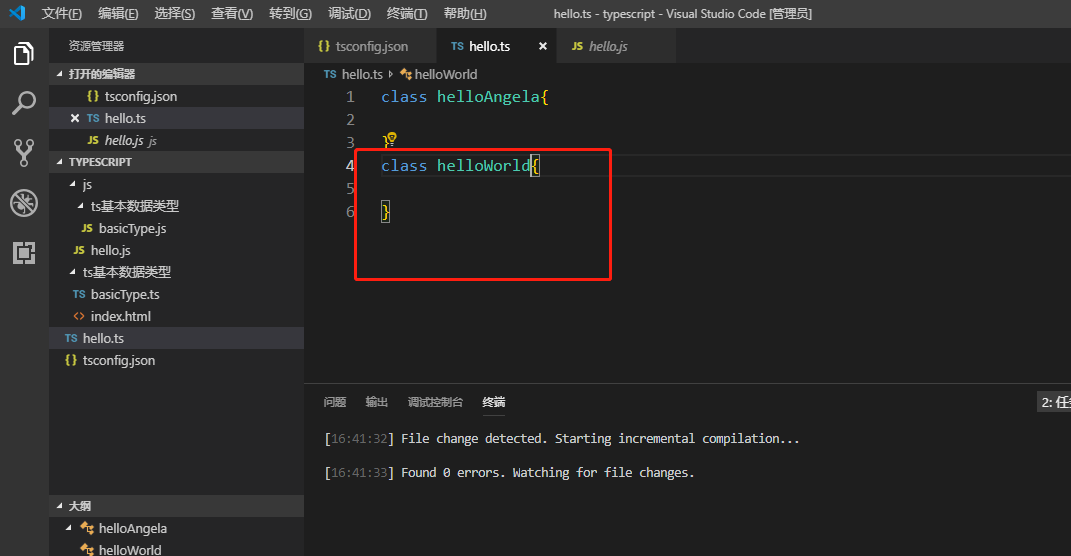Close hello.ts in open editors list
Viewport: 1071px width, 556px height.
[x=75, y=118]
